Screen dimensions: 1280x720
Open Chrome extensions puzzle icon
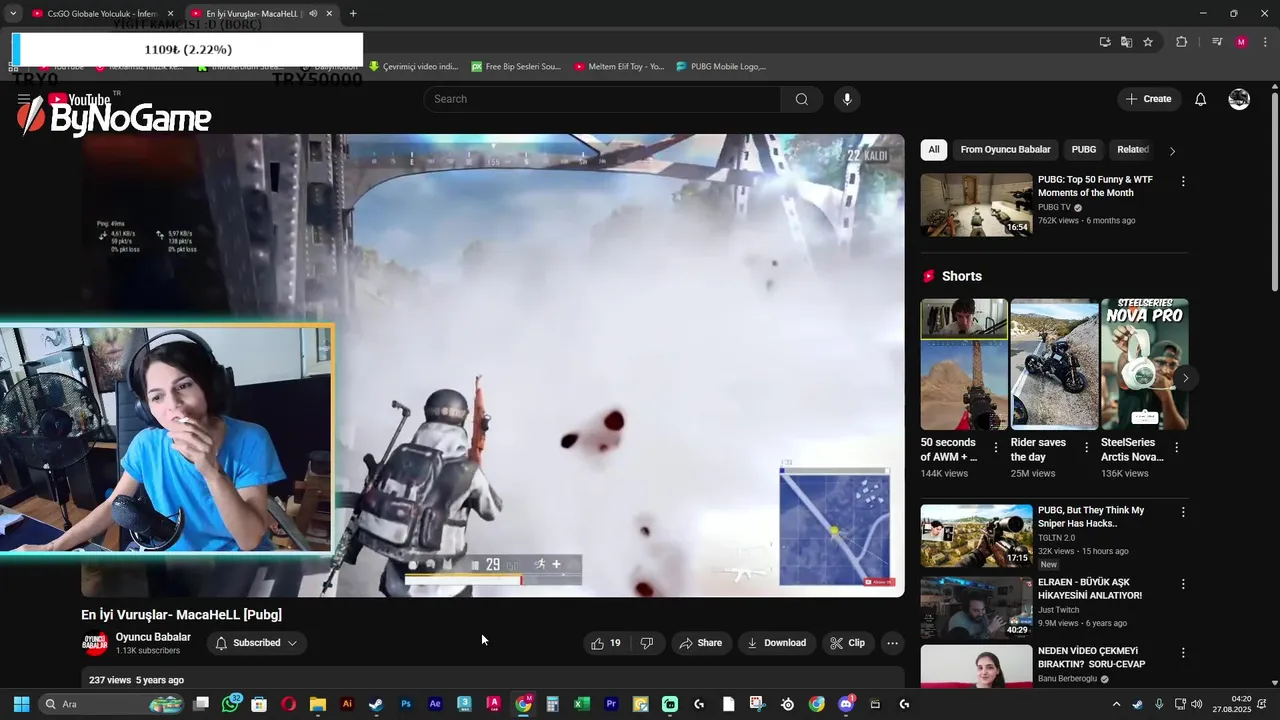pos(1182,42)
